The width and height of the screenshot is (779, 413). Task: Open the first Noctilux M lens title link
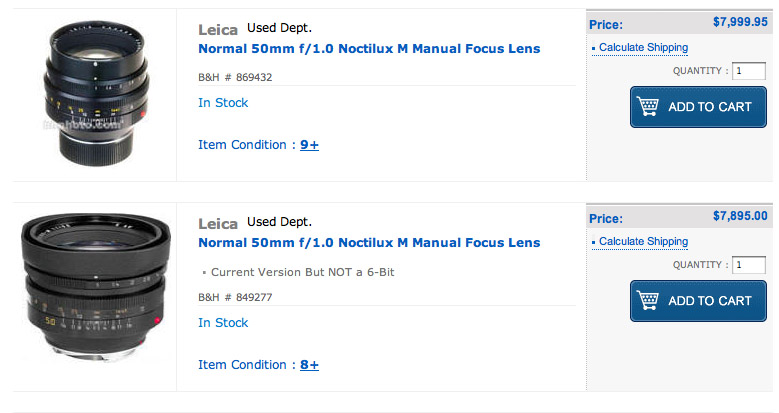369,49
